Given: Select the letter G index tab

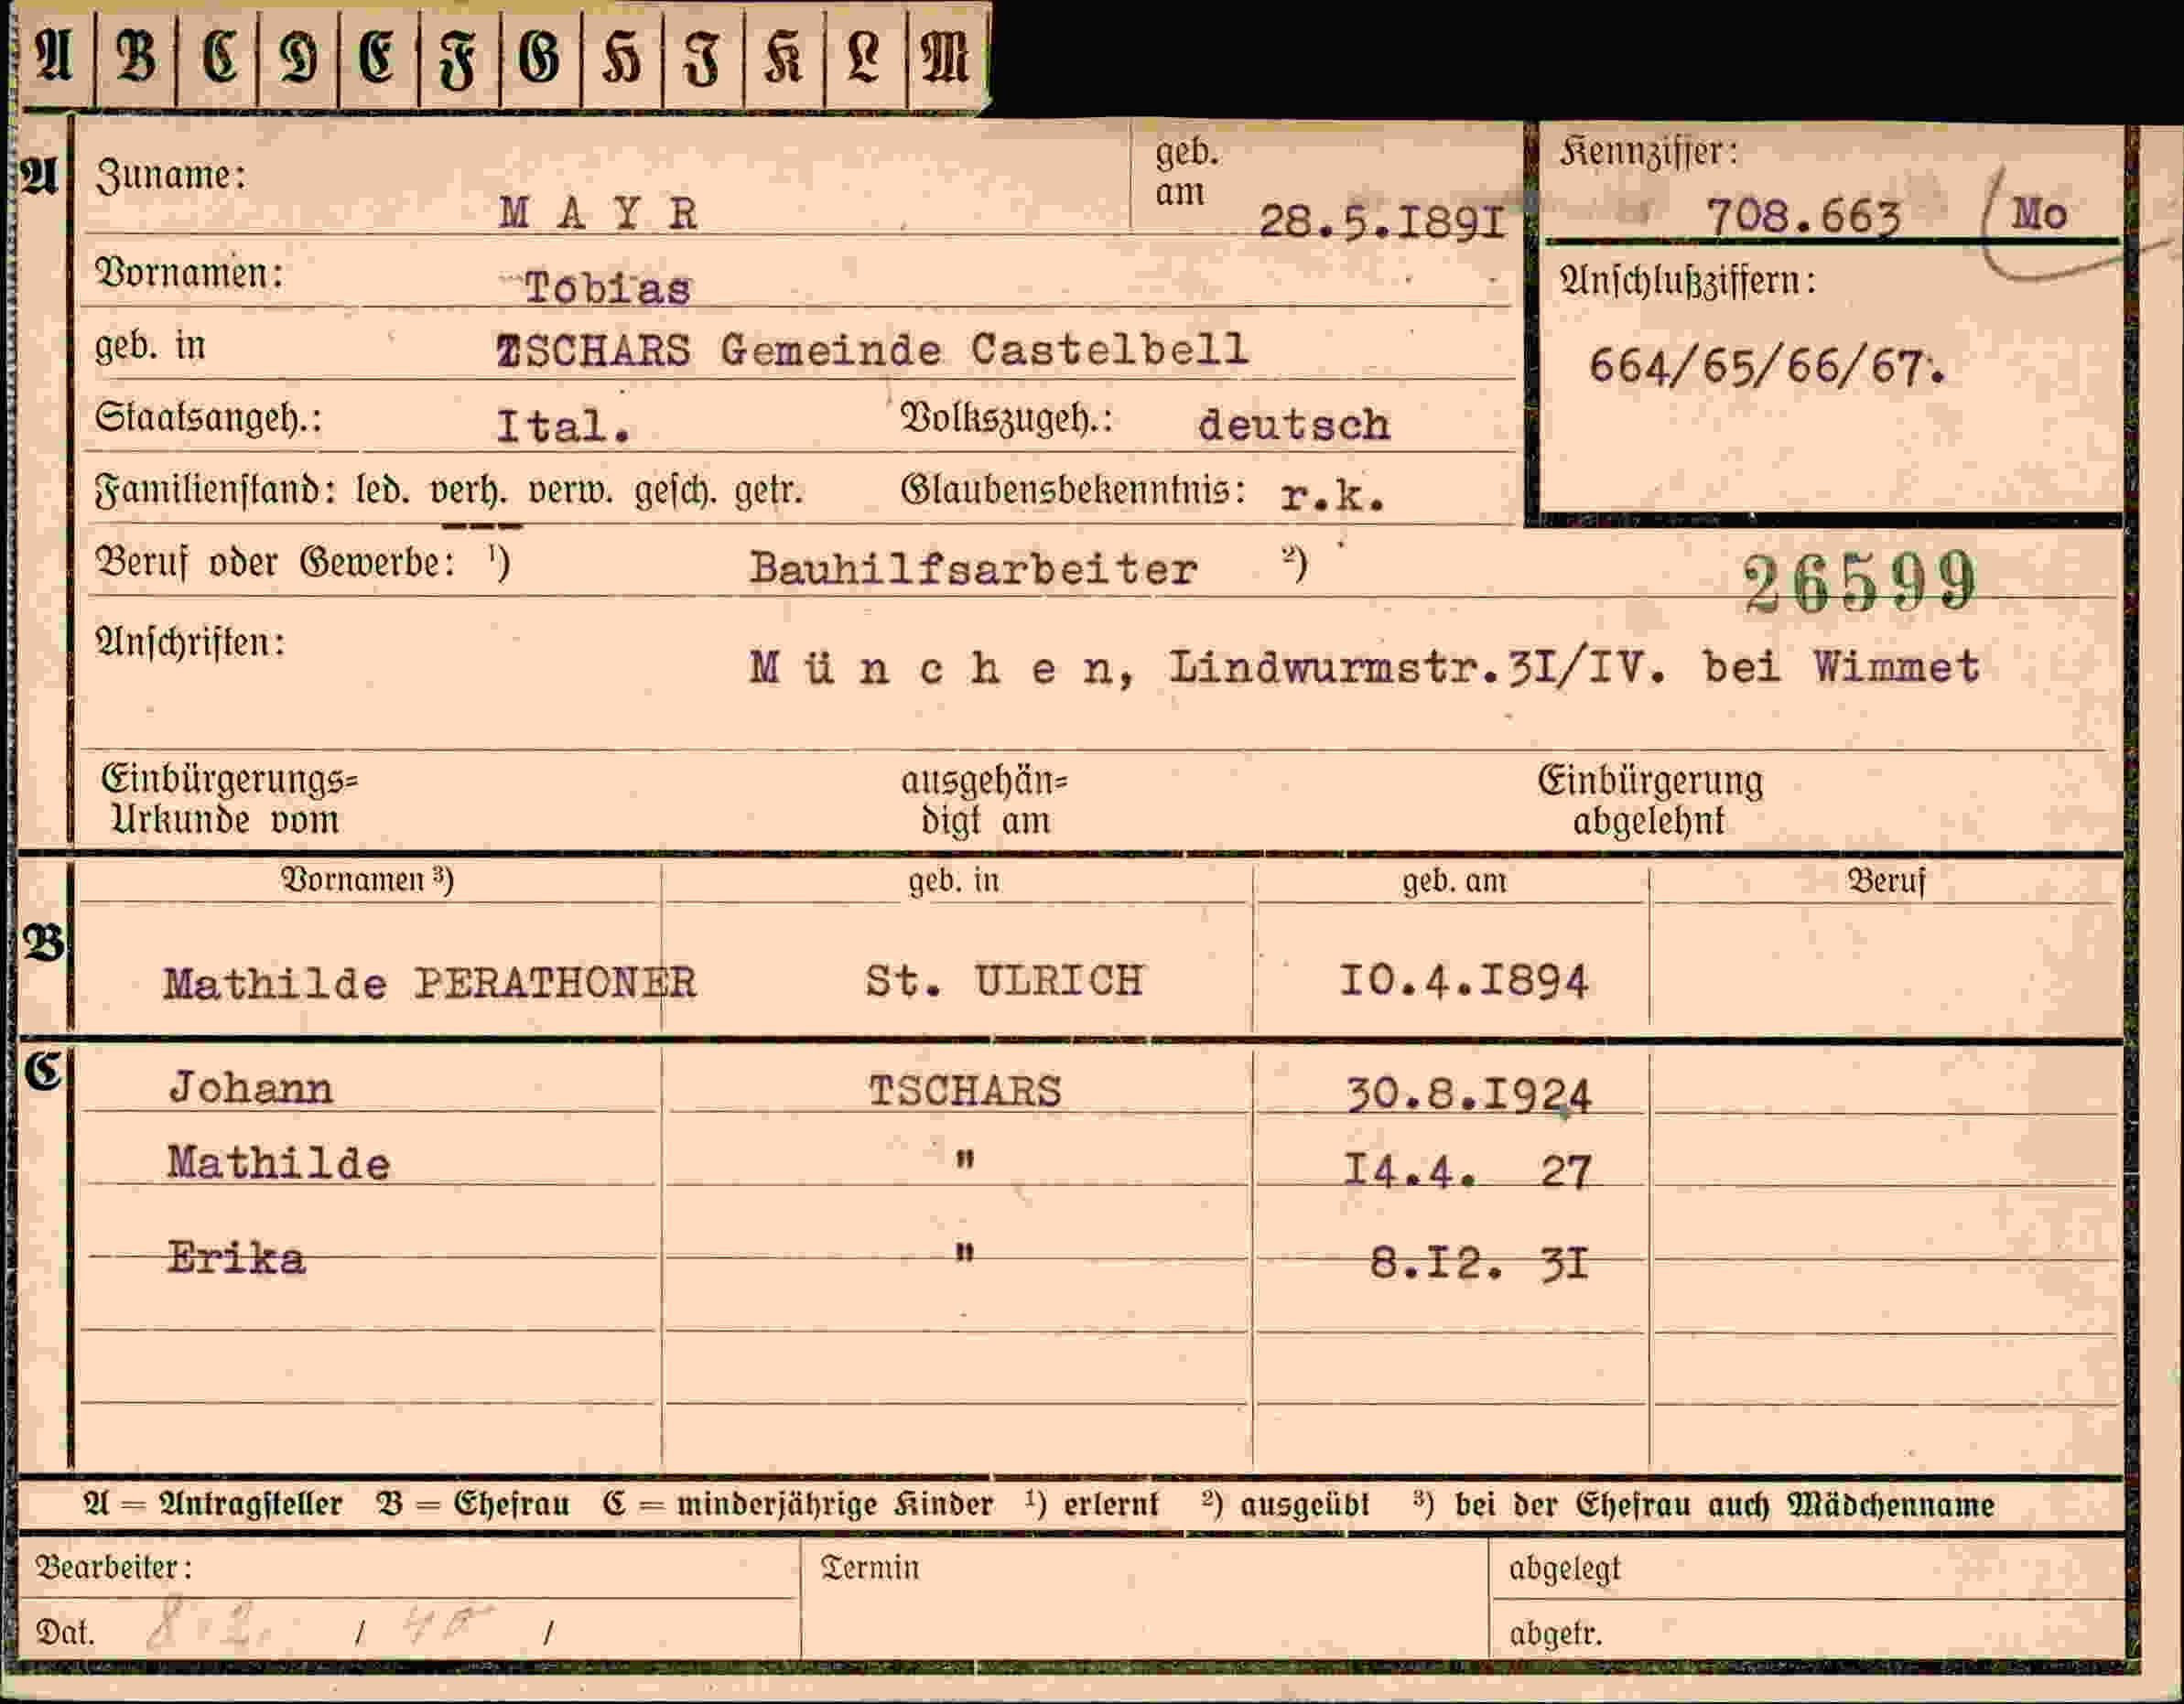Looking at the screenshot, I should coord(541,56).
